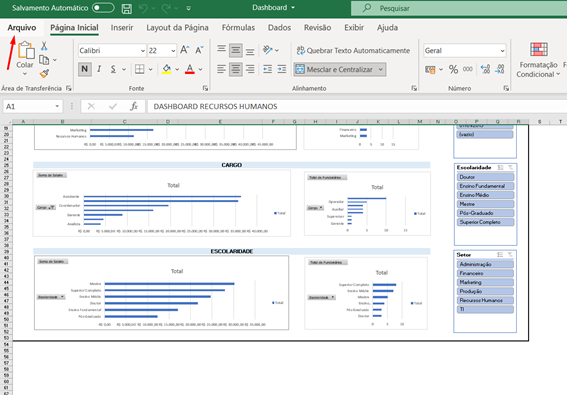Open the font color dropdown arrow
567x395 pixels.
pos(200,69)
